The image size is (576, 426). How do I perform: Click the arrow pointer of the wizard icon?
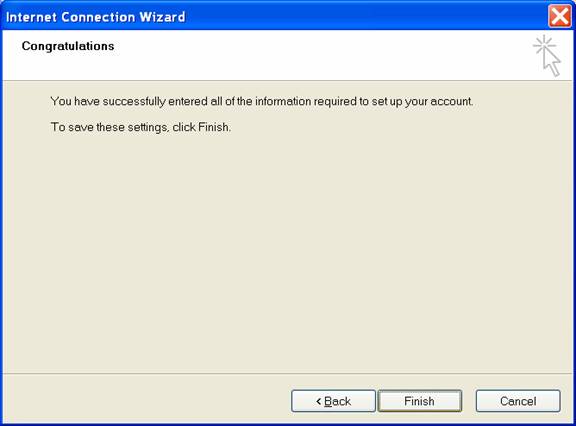click(552, 62)
